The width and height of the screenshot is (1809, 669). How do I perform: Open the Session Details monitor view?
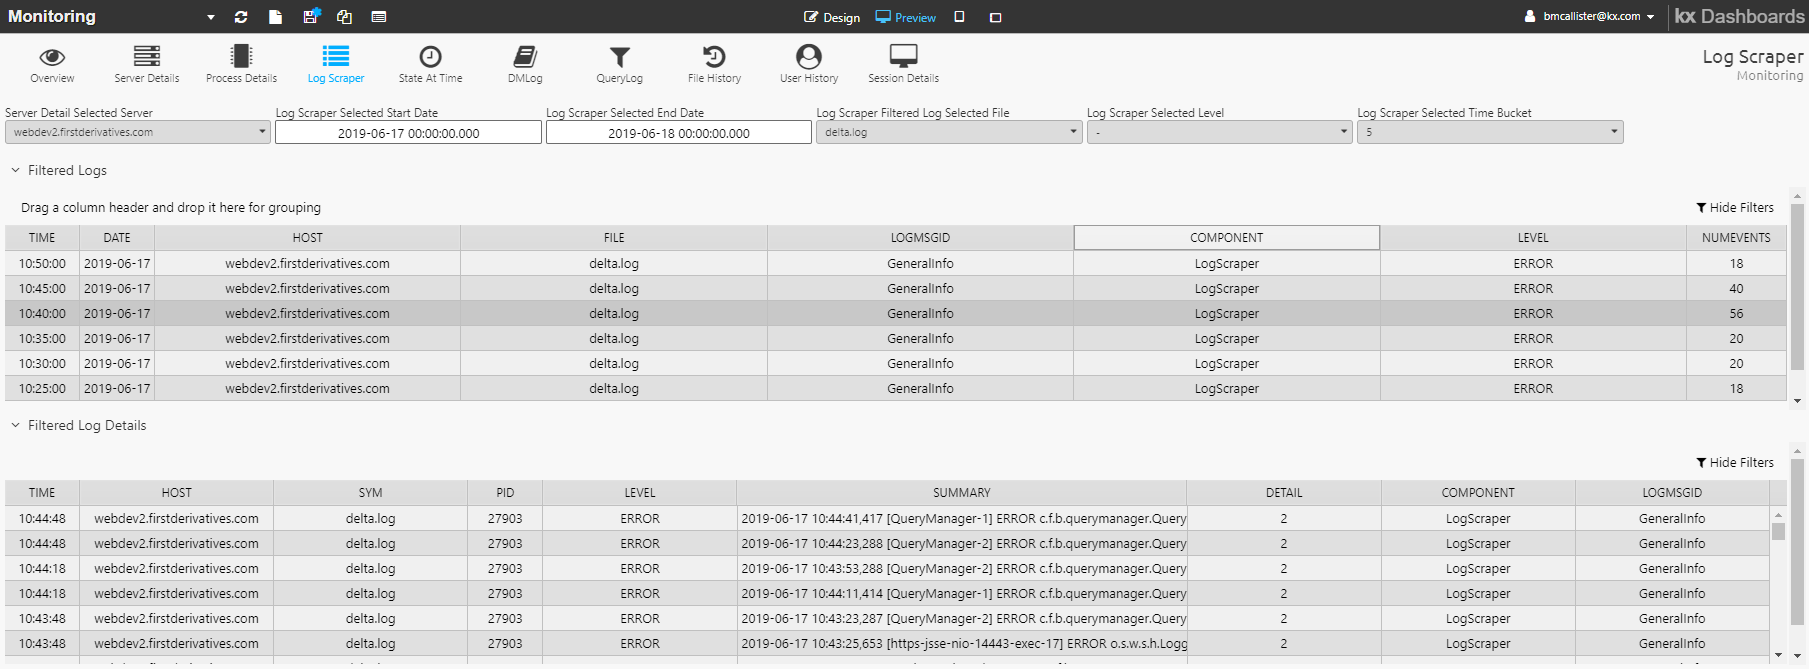[x=904, y=64]
